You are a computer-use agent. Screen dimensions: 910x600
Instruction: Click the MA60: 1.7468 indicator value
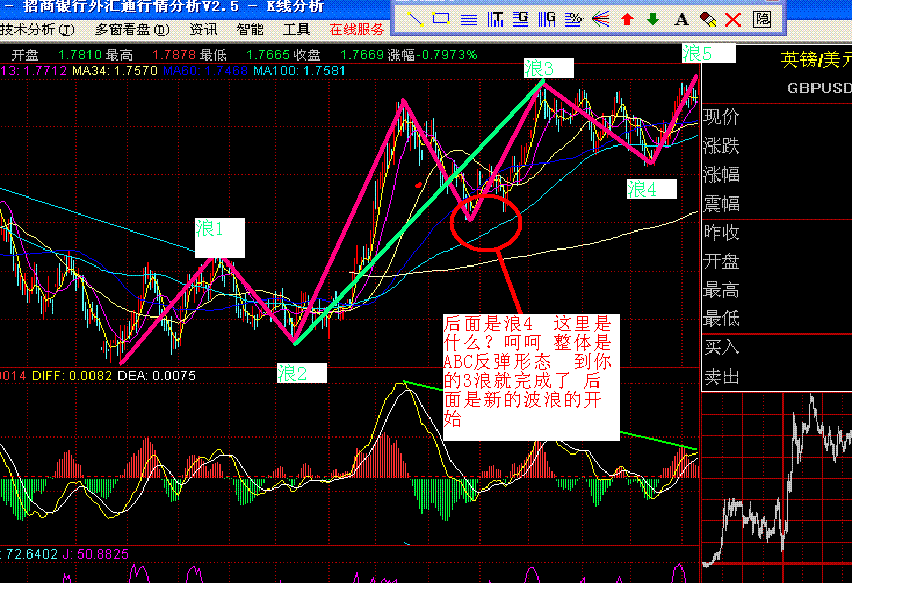click(x=205, y=71)
